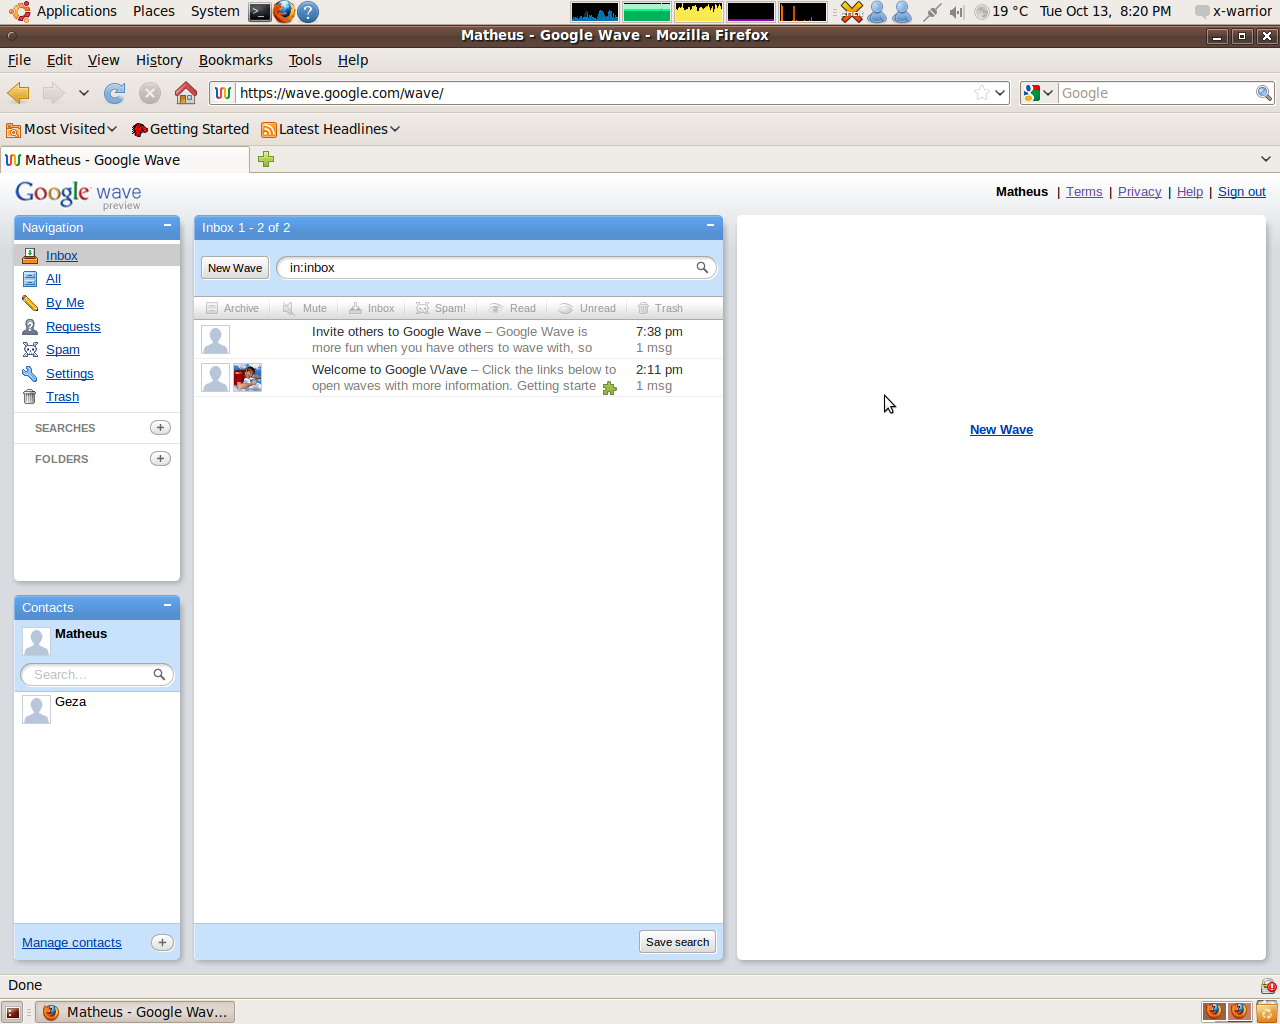Open the Requests folder link
Image resolution: width=1280 pixels, height=1024 pixels.
[x=73, y=327]
